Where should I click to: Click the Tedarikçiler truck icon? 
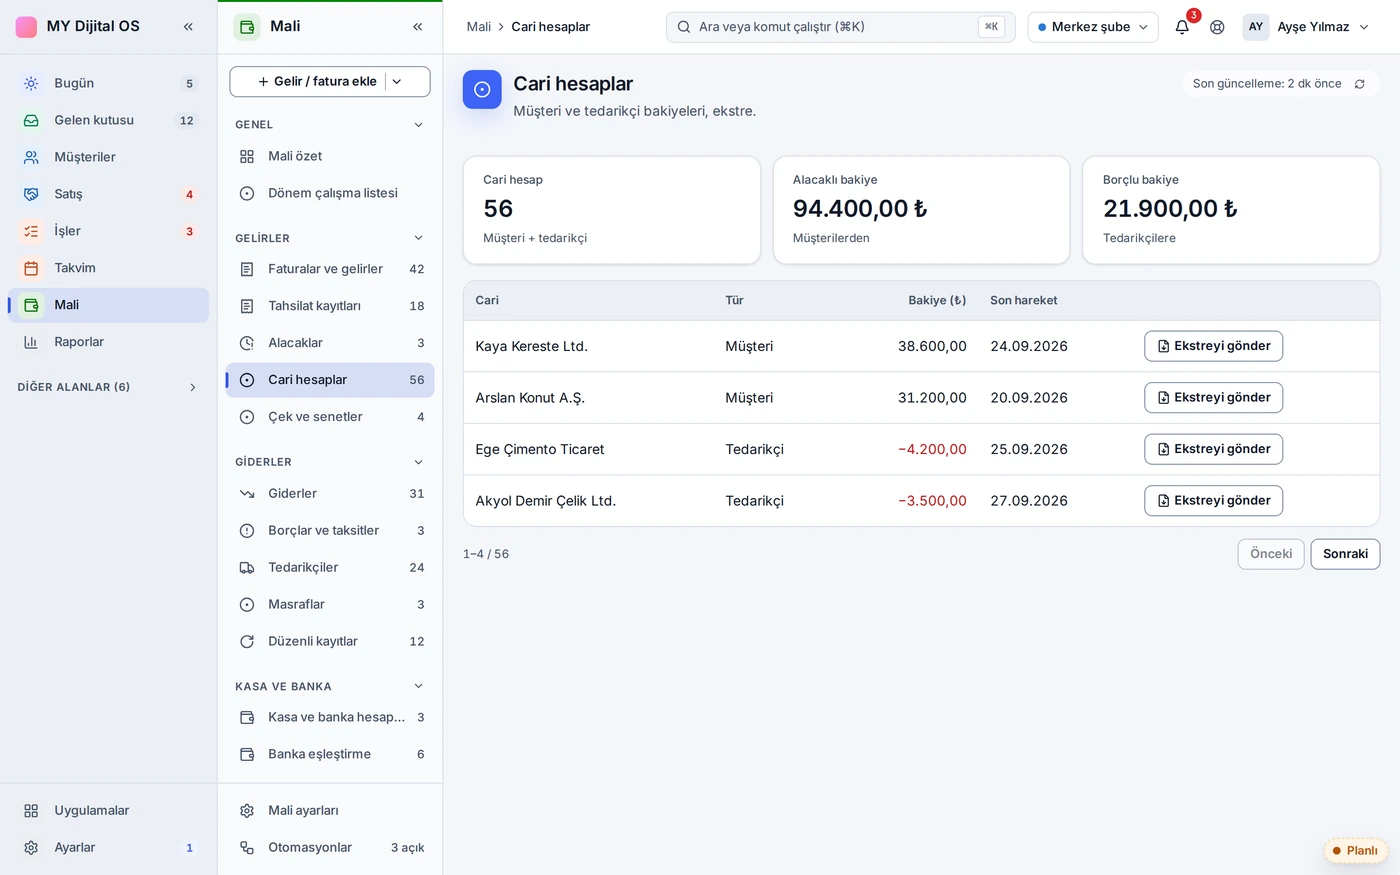pos(247,568)
